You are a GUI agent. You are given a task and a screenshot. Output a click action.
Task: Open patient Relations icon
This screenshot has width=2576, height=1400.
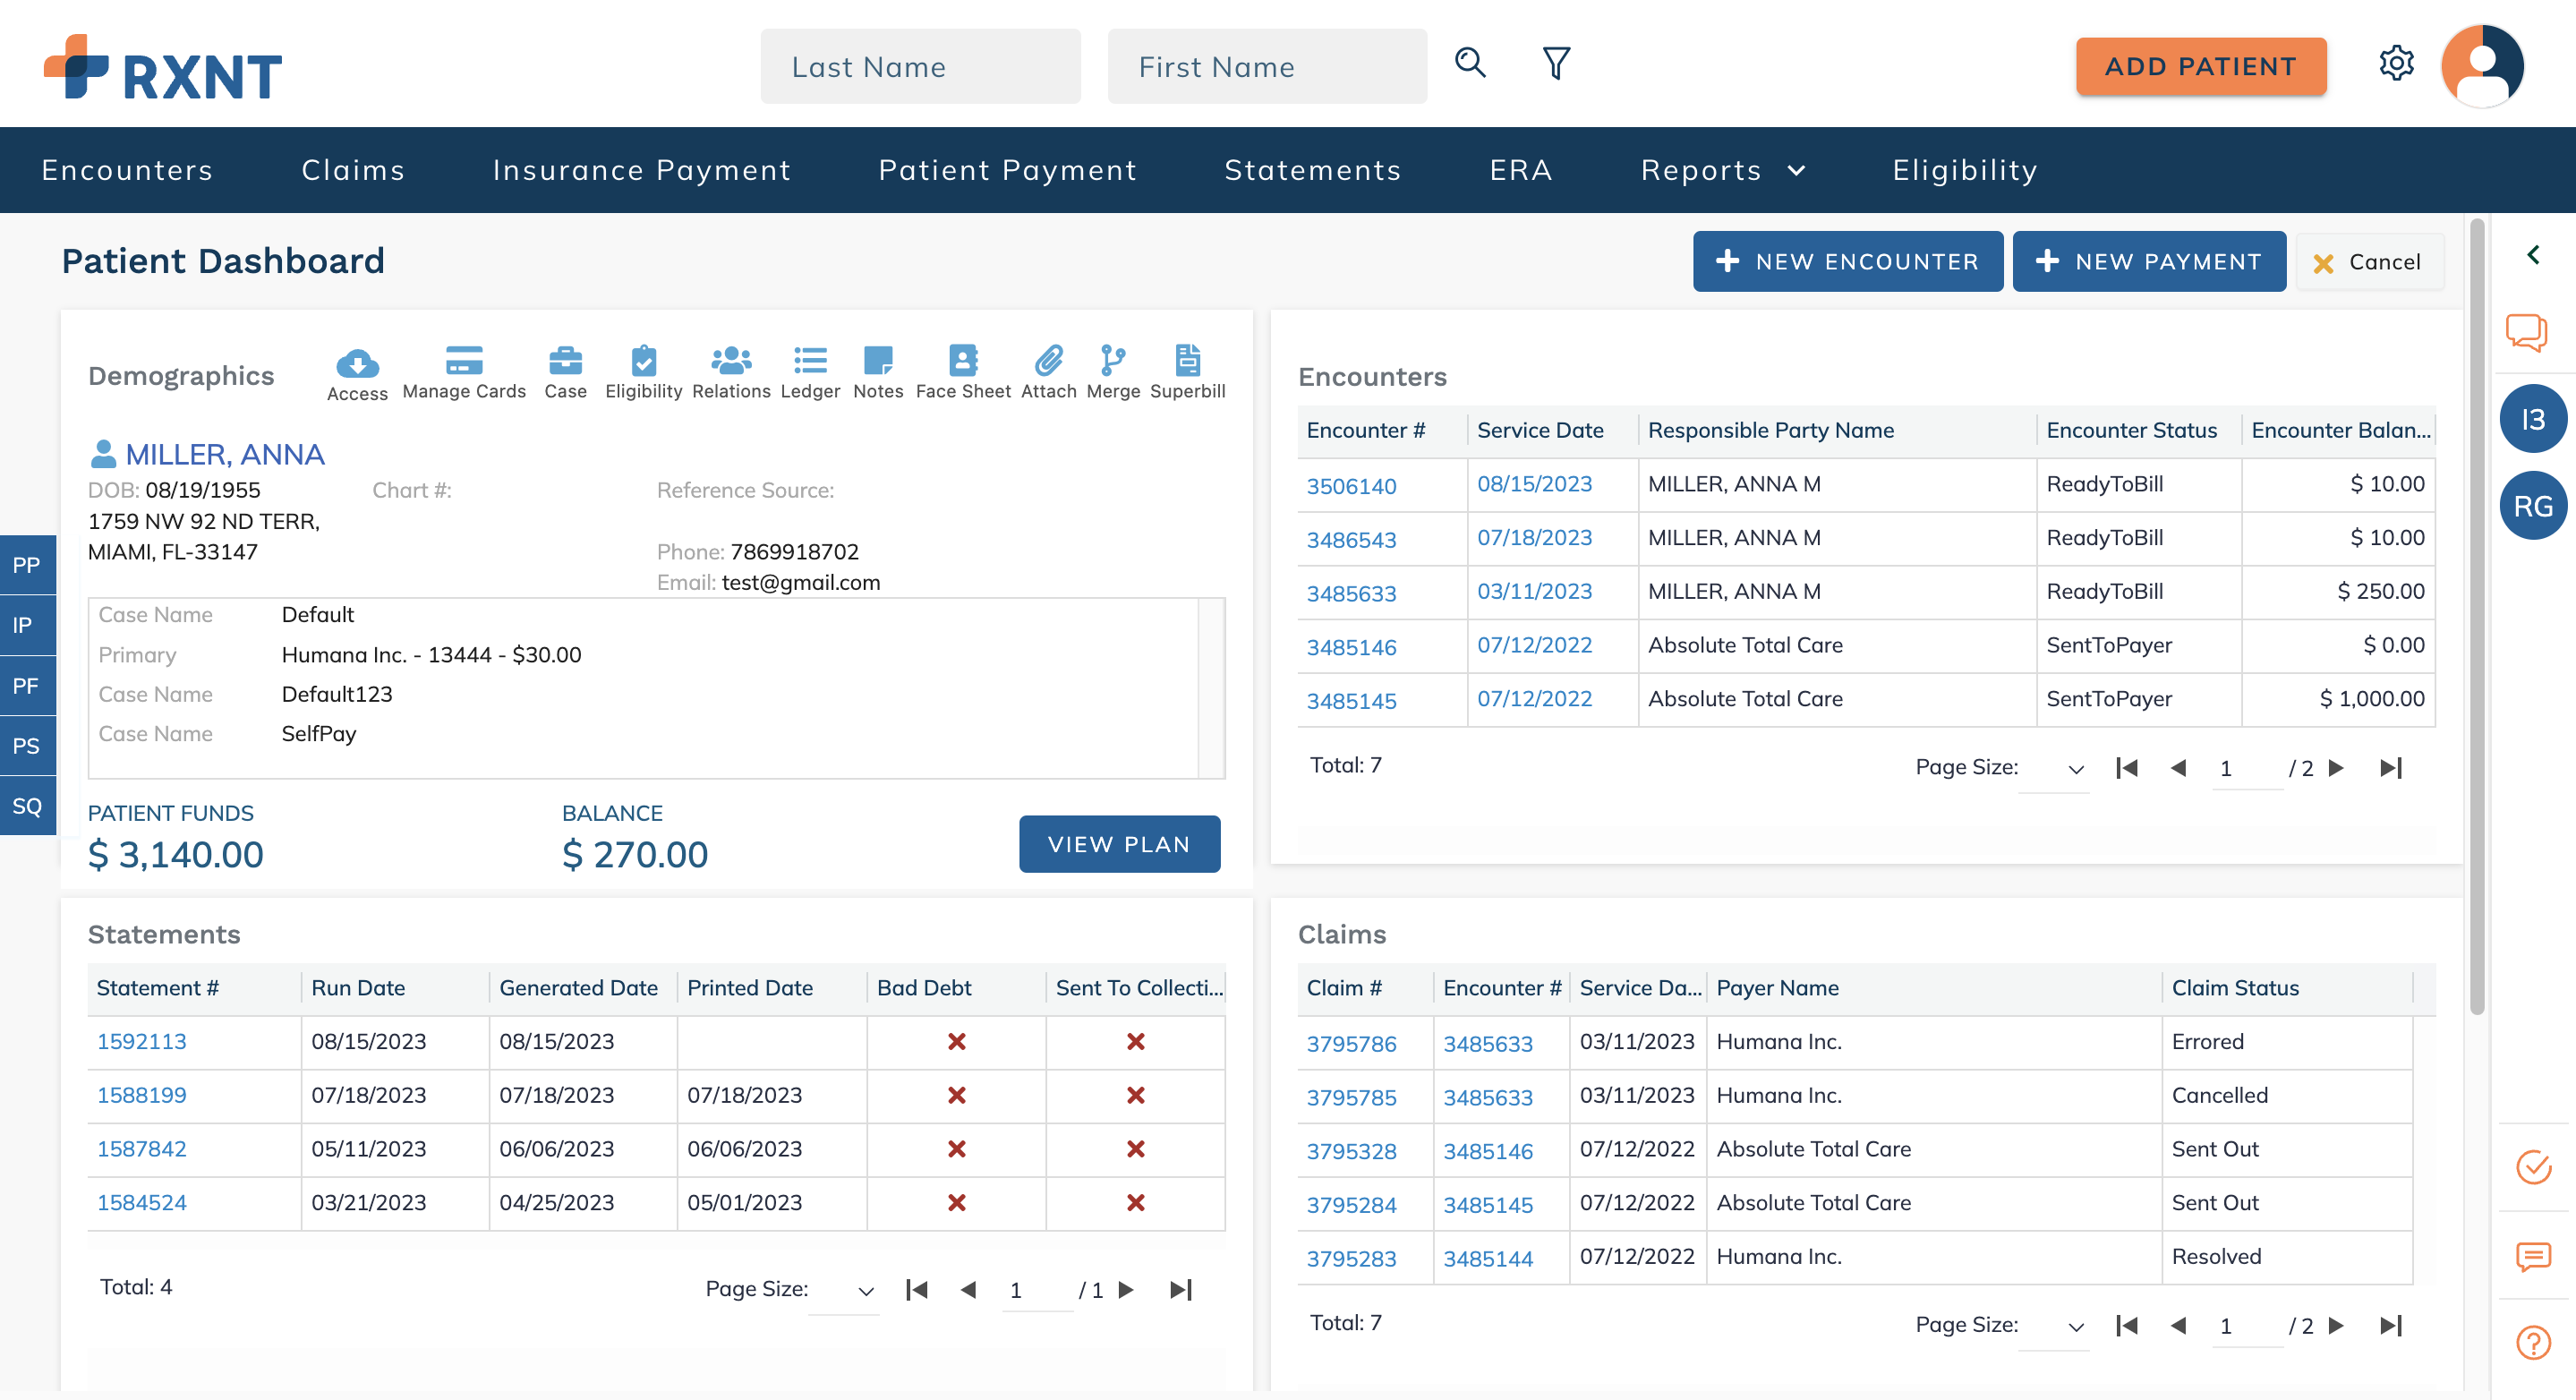tap(731, 362)
